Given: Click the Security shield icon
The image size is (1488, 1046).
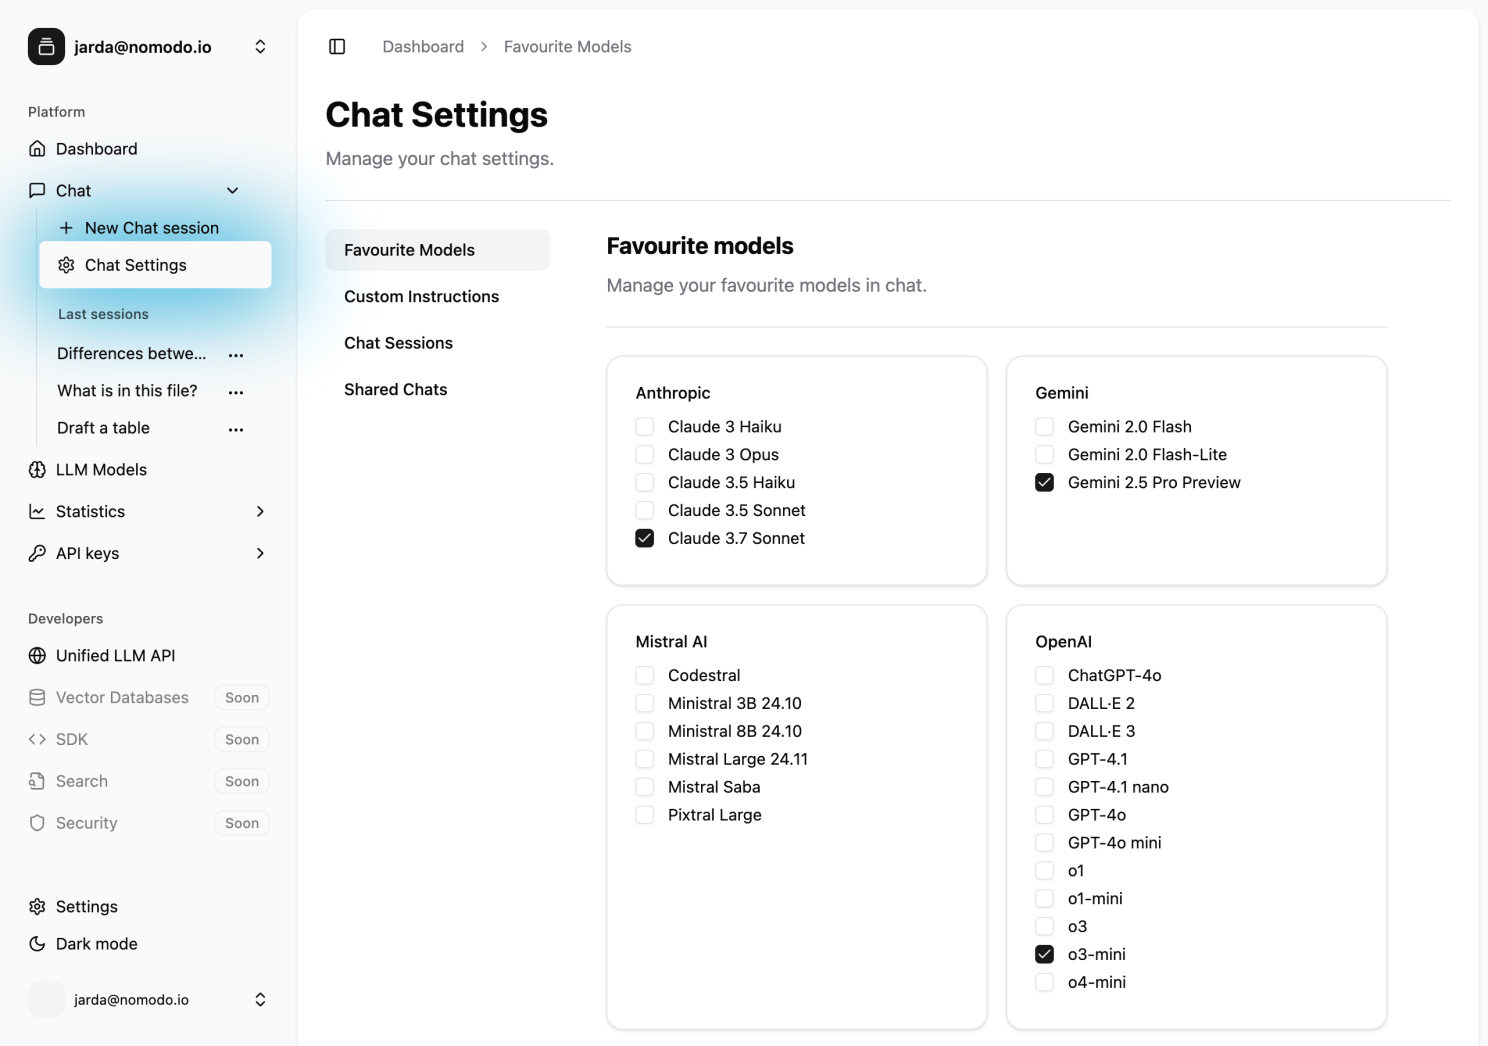Looking at the screenshot, I should click(x=37, y=823).
